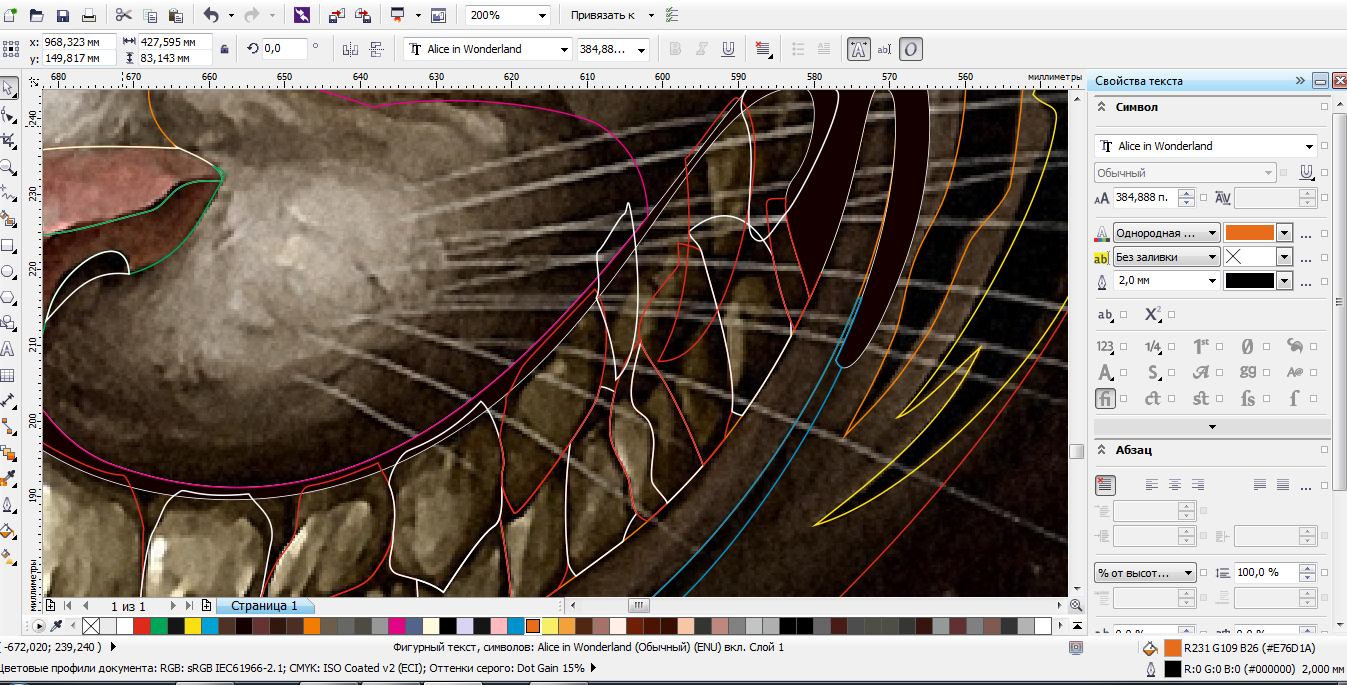Select the Text tool in the toolbox
This screenshot has height=685, width=1347.
(8, 350)
